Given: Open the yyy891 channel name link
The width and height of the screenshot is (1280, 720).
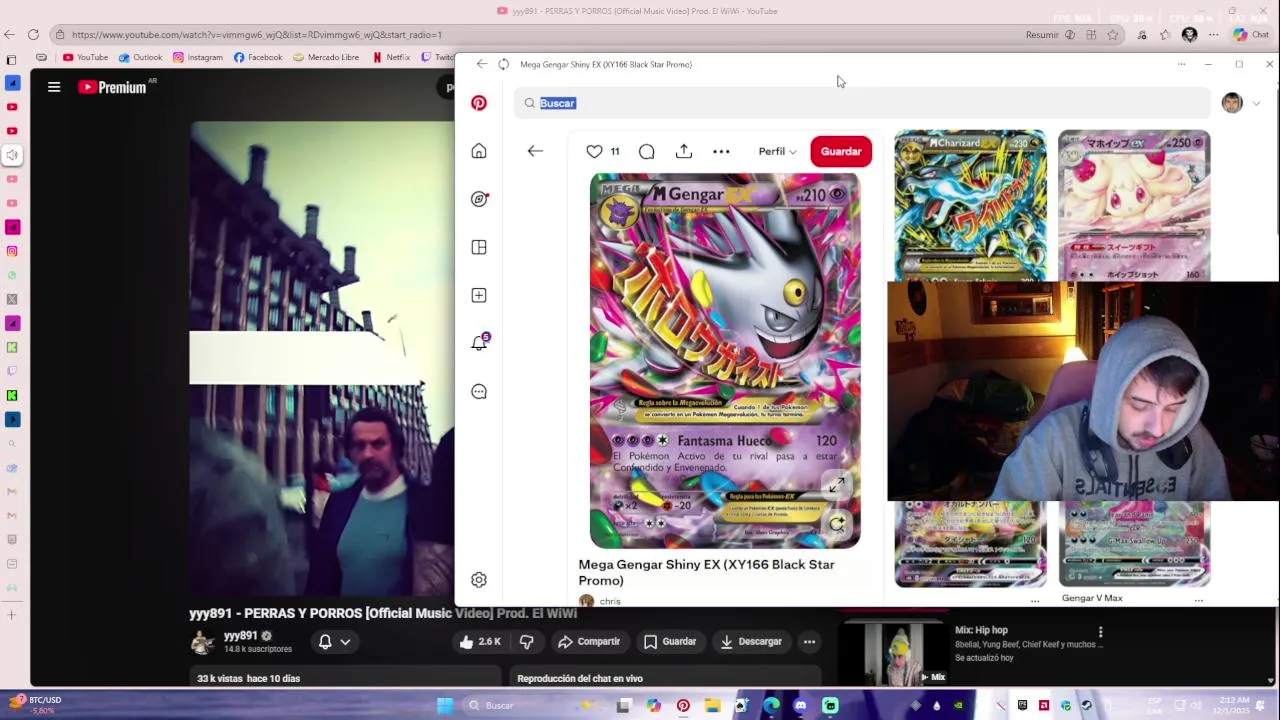Looking at the screenshot, I should [240, 635].
